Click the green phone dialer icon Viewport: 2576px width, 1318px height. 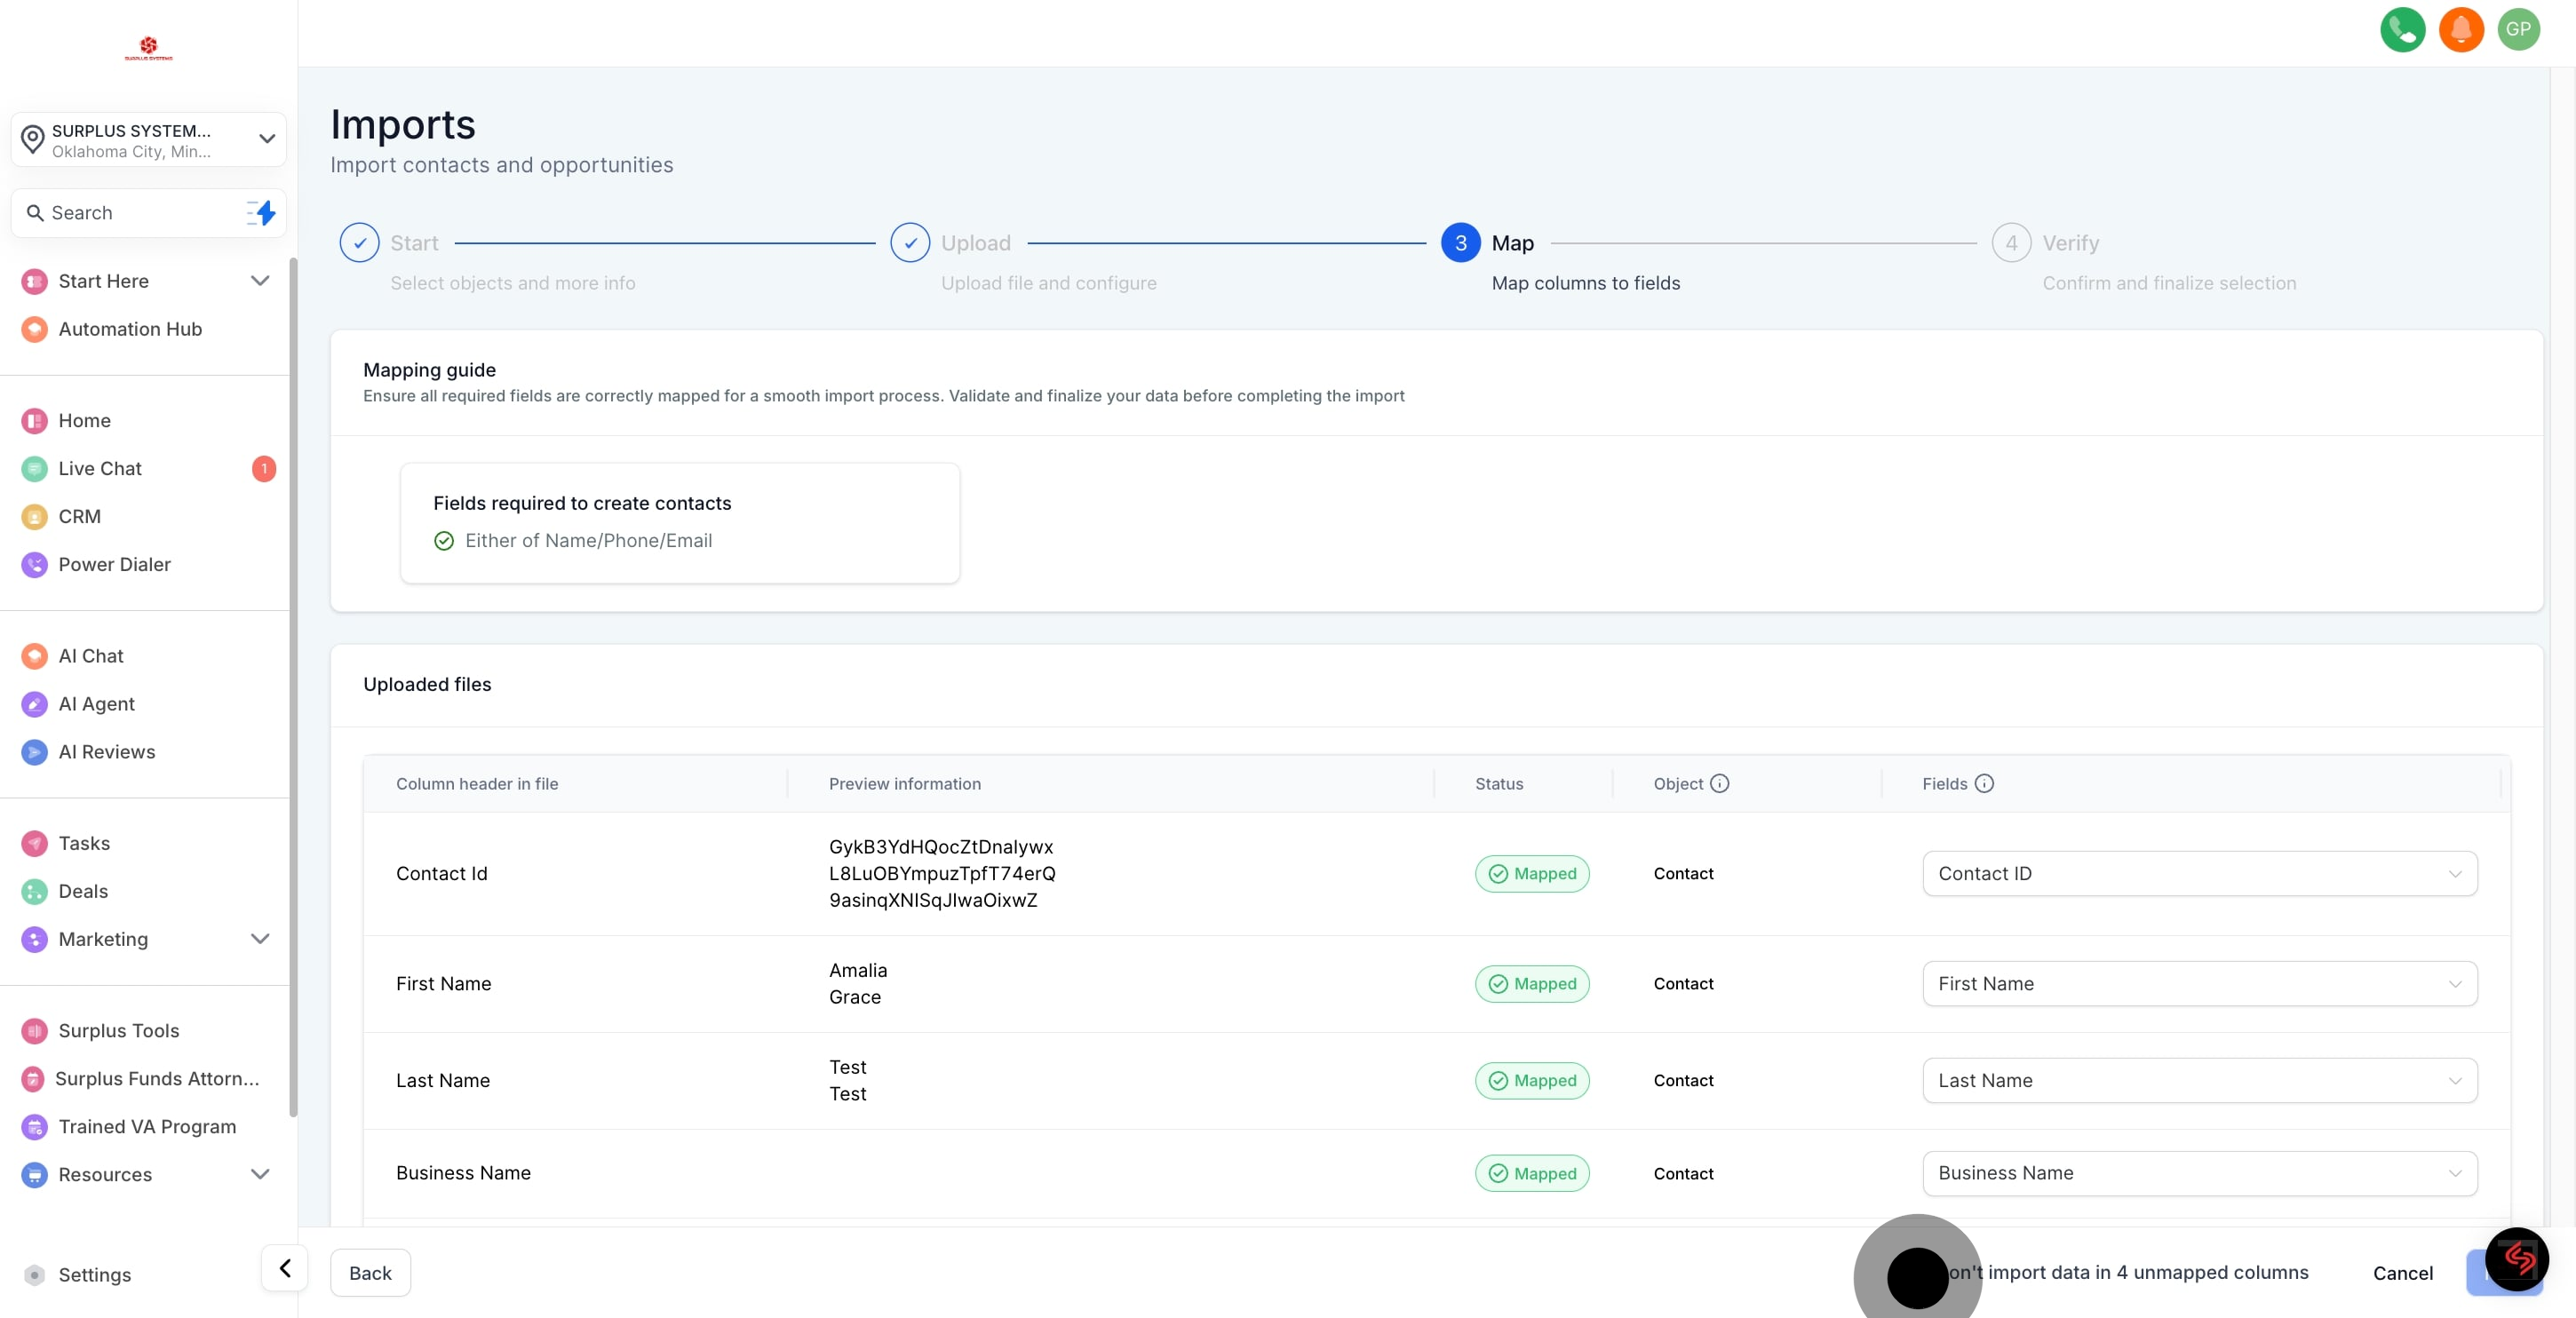2402,29
